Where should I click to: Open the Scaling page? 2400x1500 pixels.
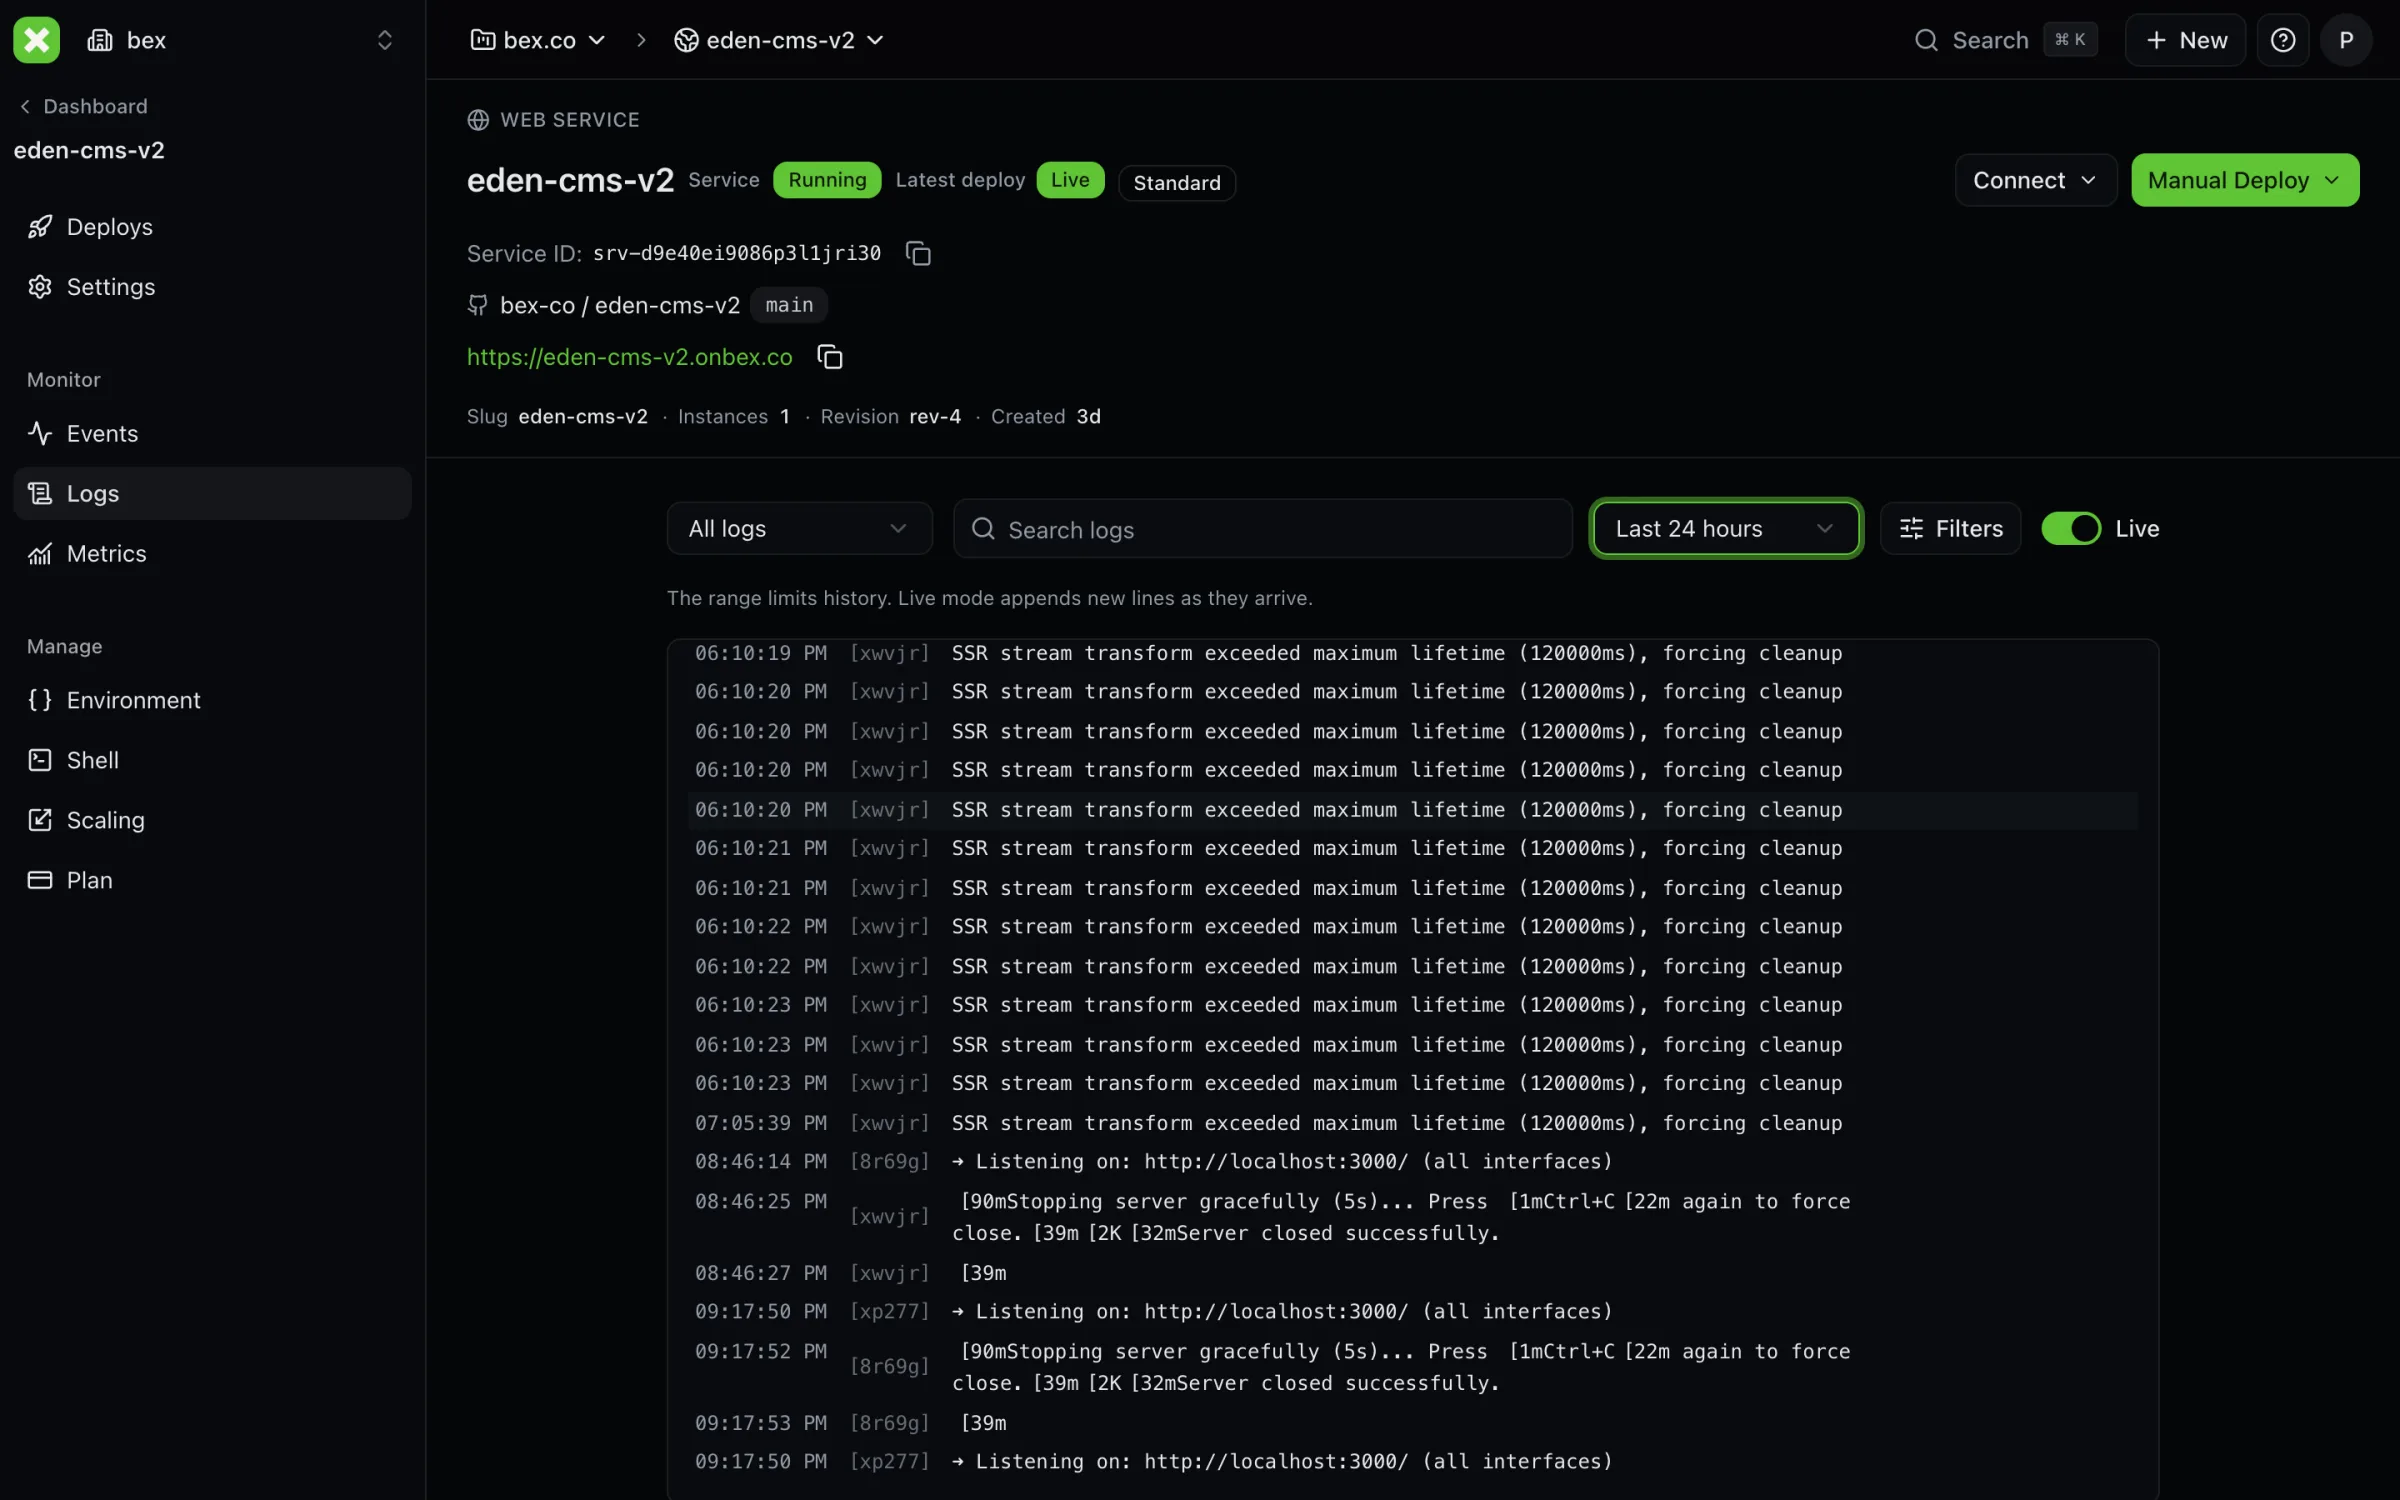click(x=212, y=820)
